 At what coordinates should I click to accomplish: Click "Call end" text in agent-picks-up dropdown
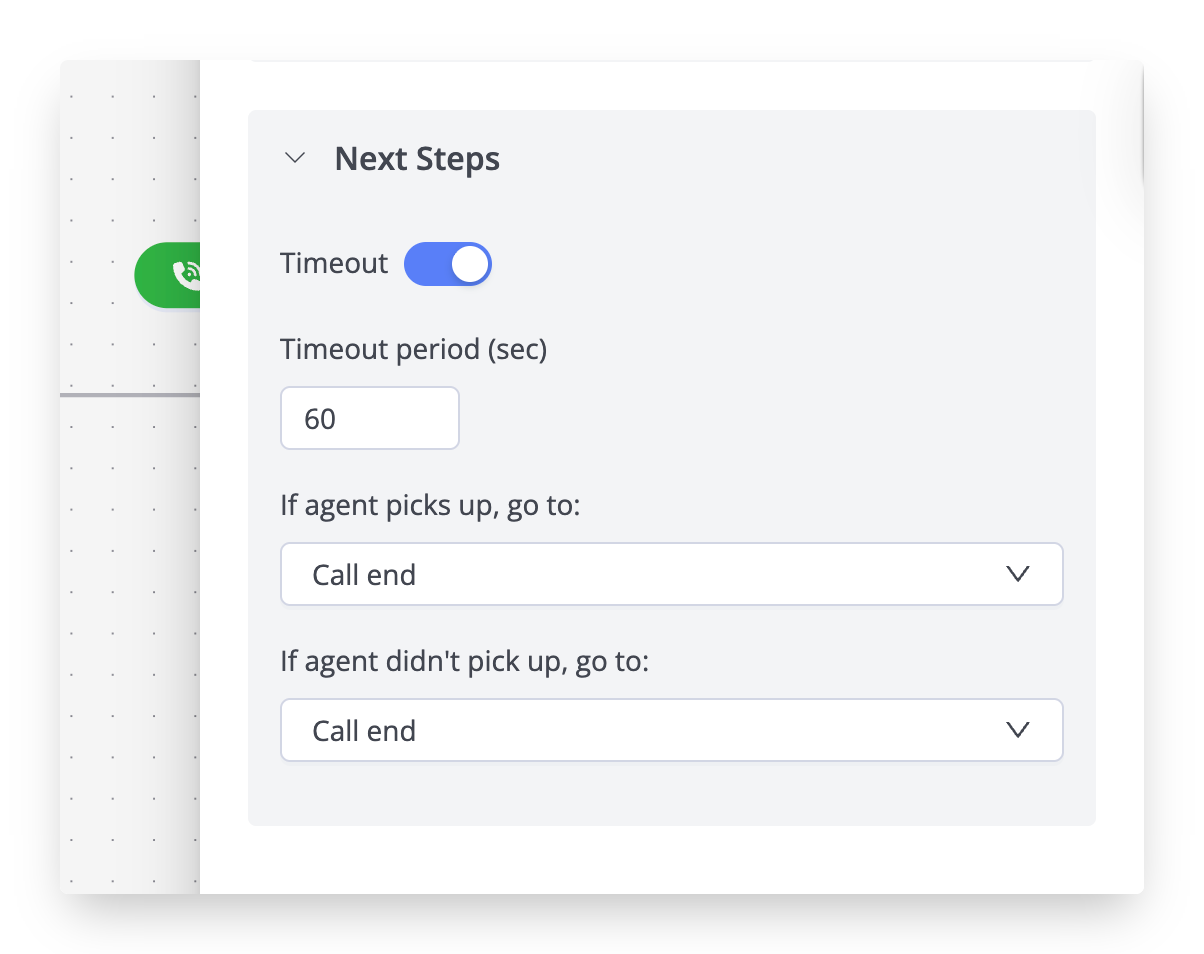coord(364,575)
